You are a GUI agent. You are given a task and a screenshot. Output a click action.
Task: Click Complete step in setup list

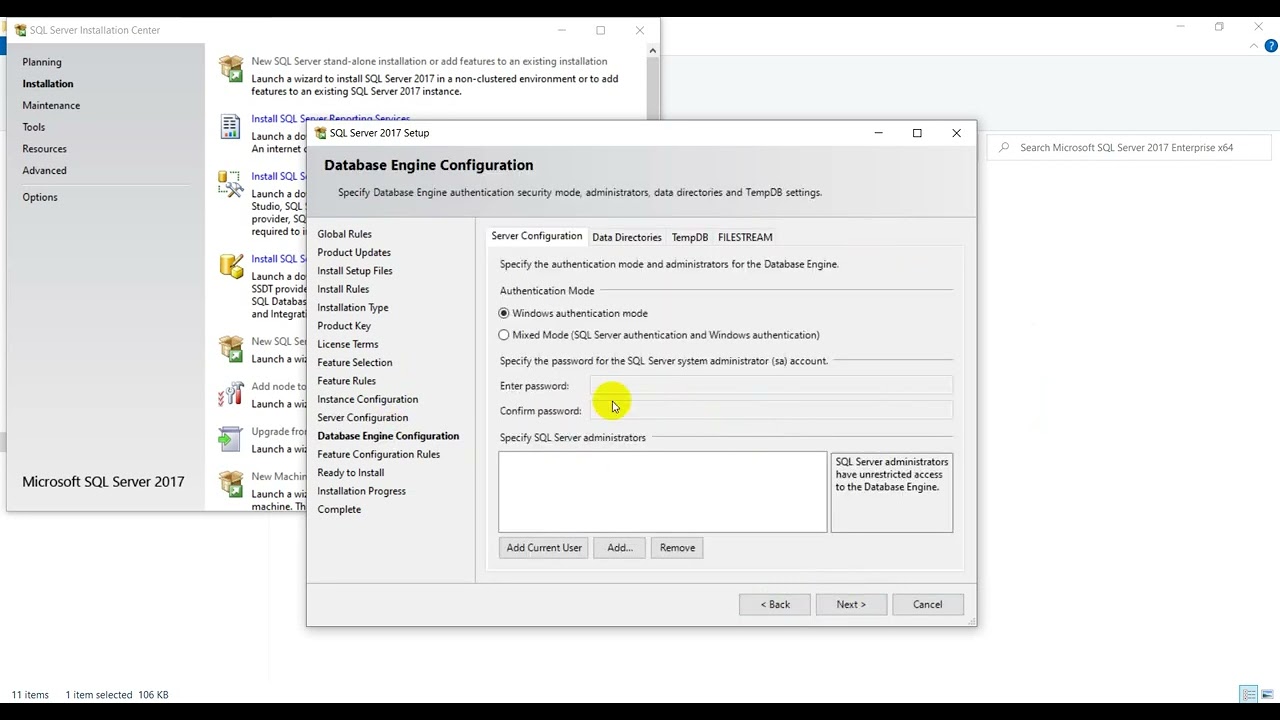point(339,509)
